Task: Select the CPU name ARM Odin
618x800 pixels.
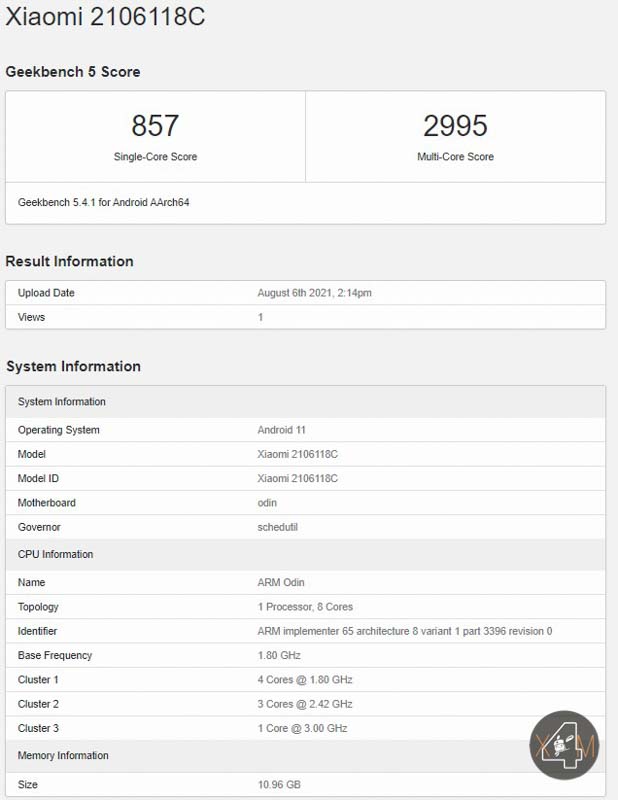Action: tap(281, 583)
